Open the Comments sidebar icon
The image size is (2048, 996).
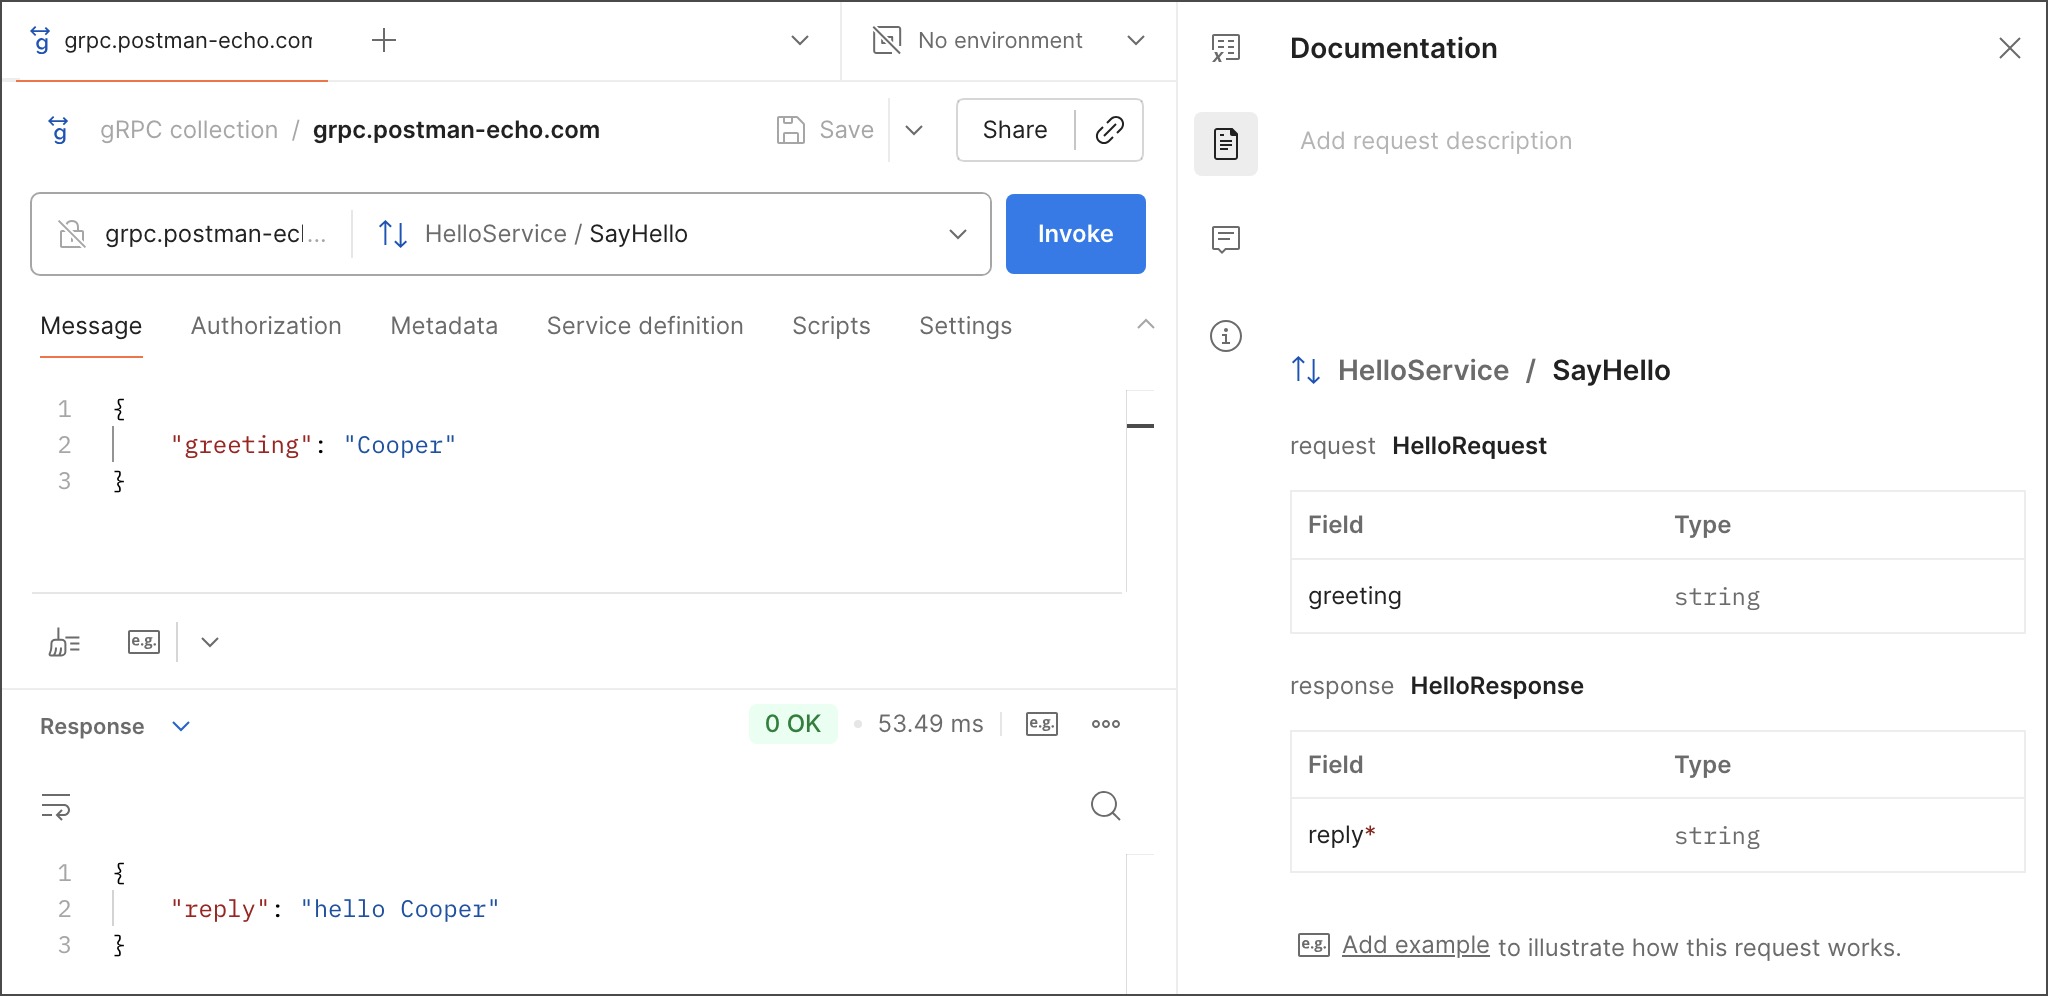(x=1225, y=240)
